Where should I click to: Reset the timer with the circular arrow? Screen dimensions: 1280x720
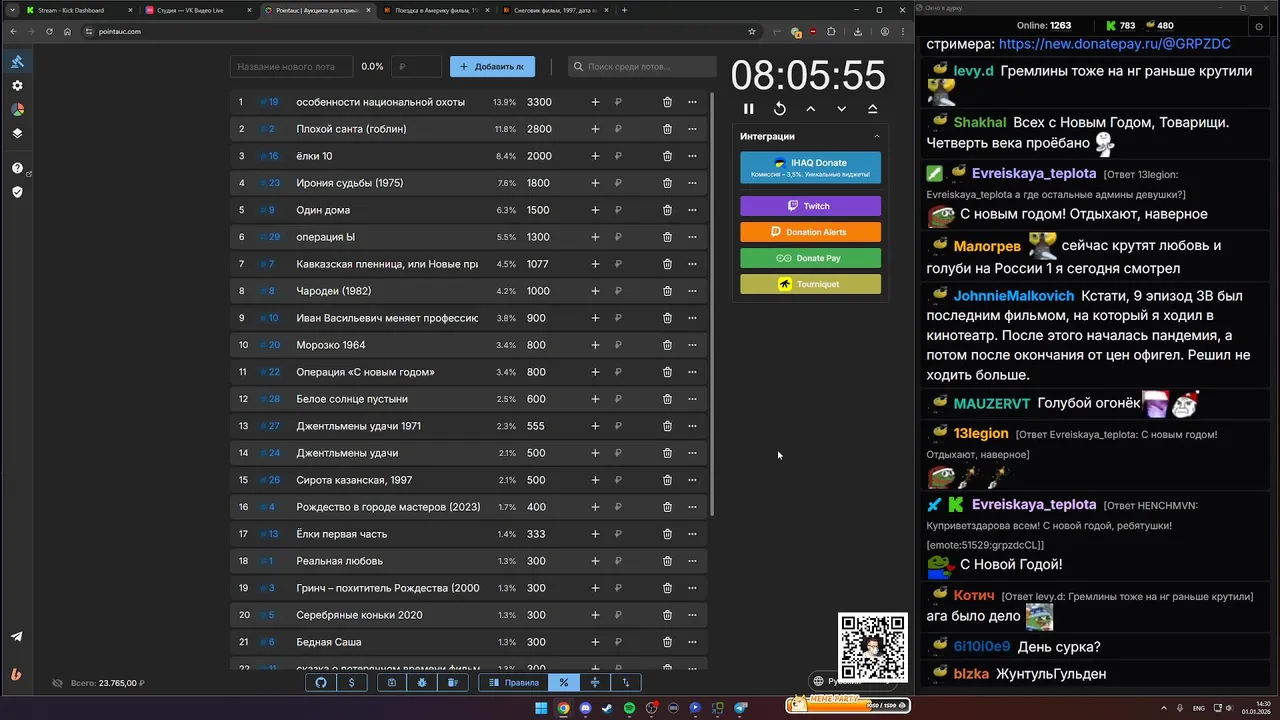tap(780, 109)
